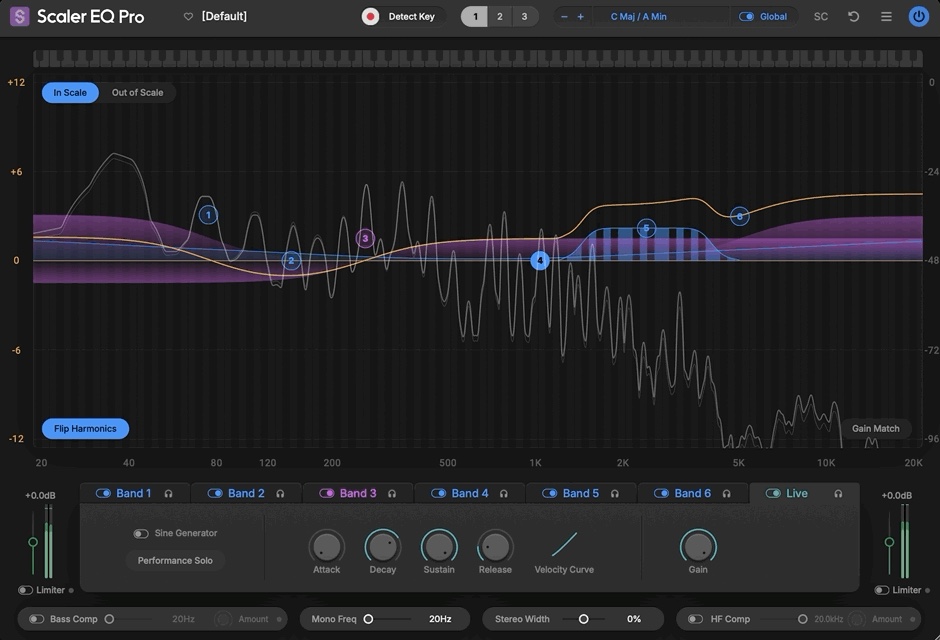
Task: Select key slot 3
Action: 525,17
